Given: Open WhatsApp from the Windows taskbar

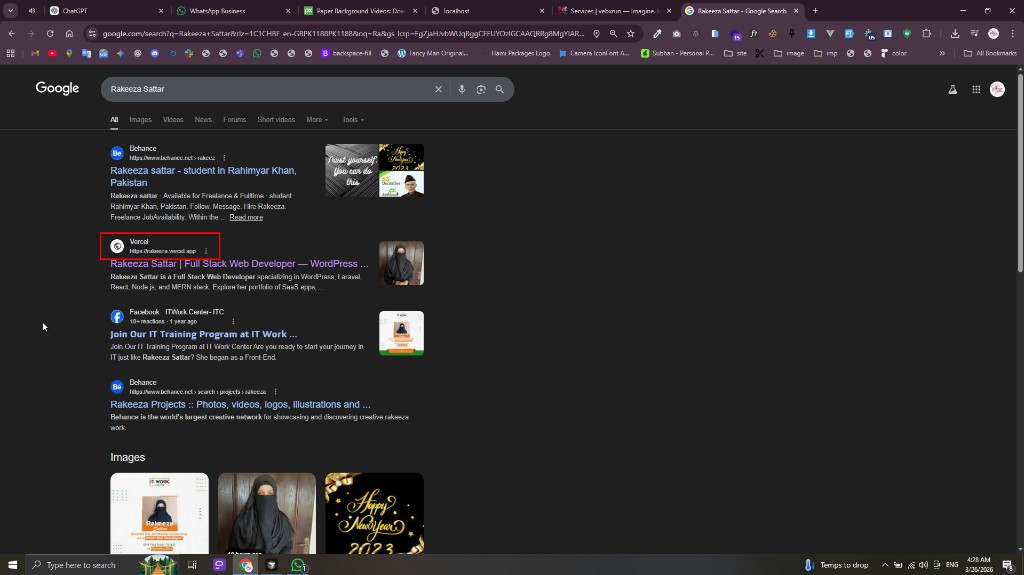Looking at the screenshot, I should pyautogui.click(x=298, y=565).
